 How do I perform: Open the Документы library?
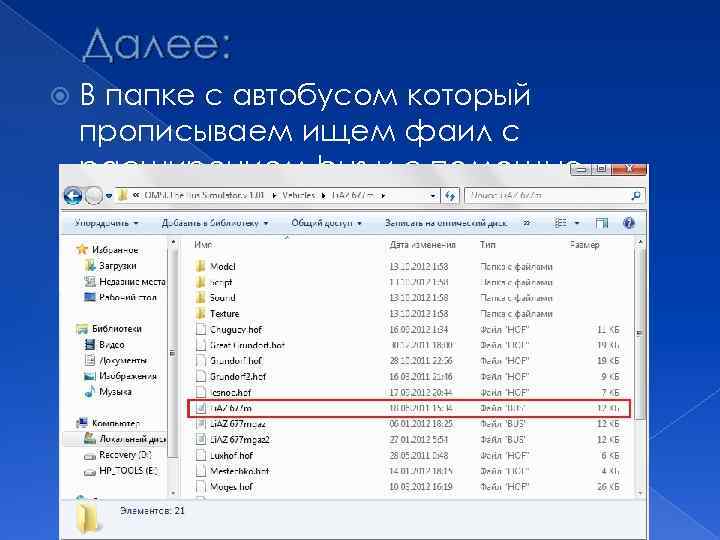pyautogui.click(x=116, y=360)
